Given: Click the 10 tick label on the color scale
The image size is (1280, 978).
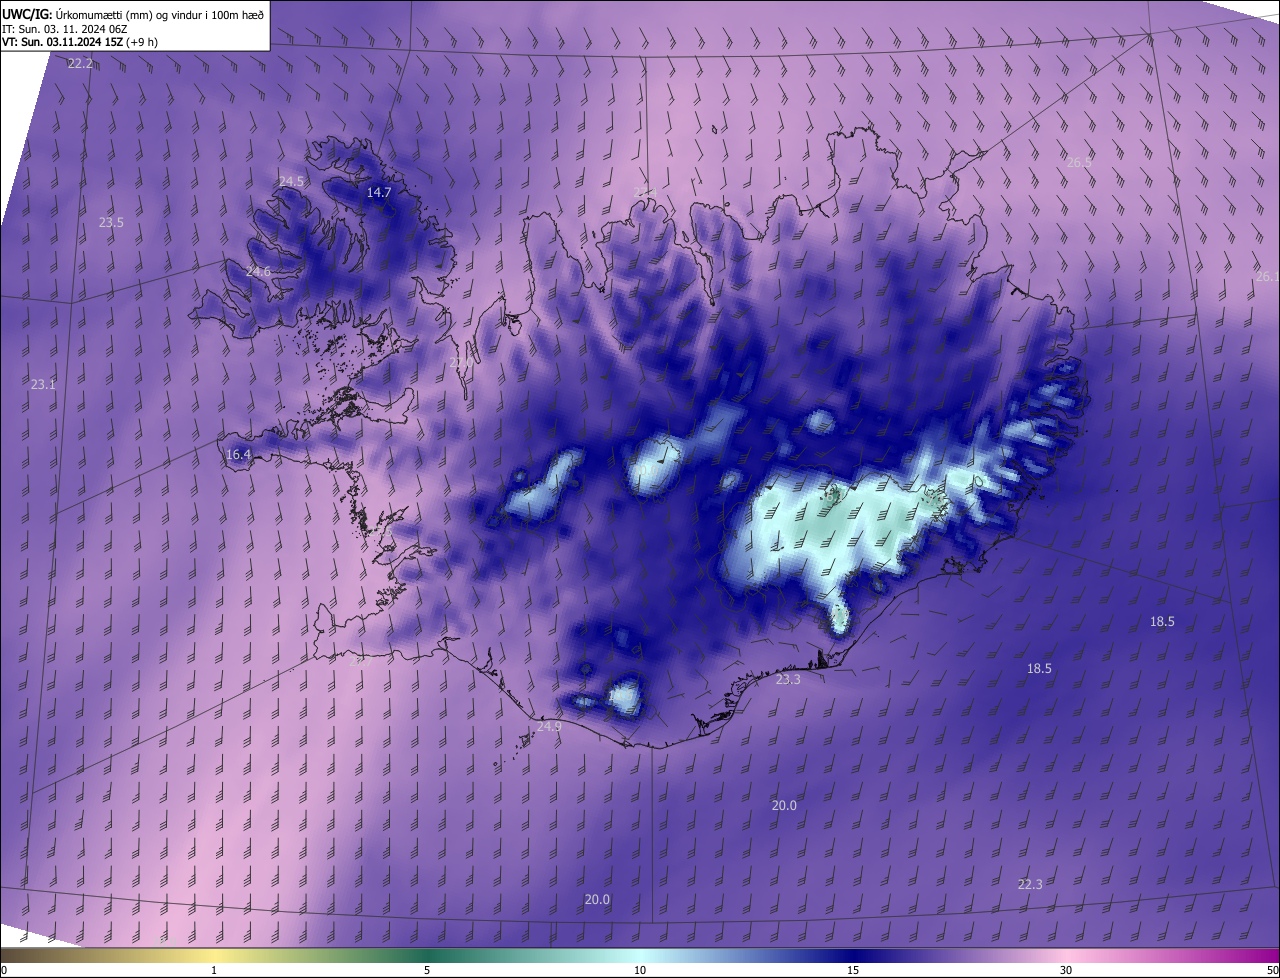Looking at the screenshot, I should click(640, 970).
